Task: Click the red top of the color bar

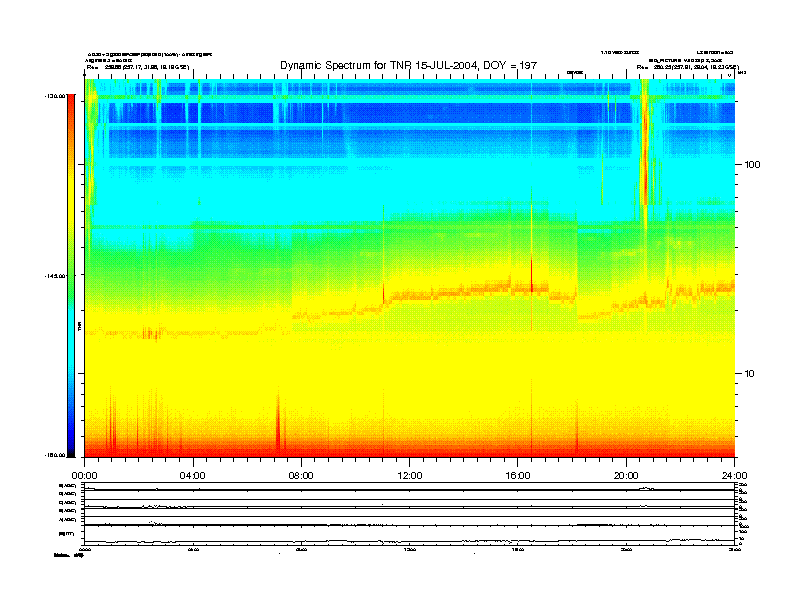Action: [x=71, y=101]
